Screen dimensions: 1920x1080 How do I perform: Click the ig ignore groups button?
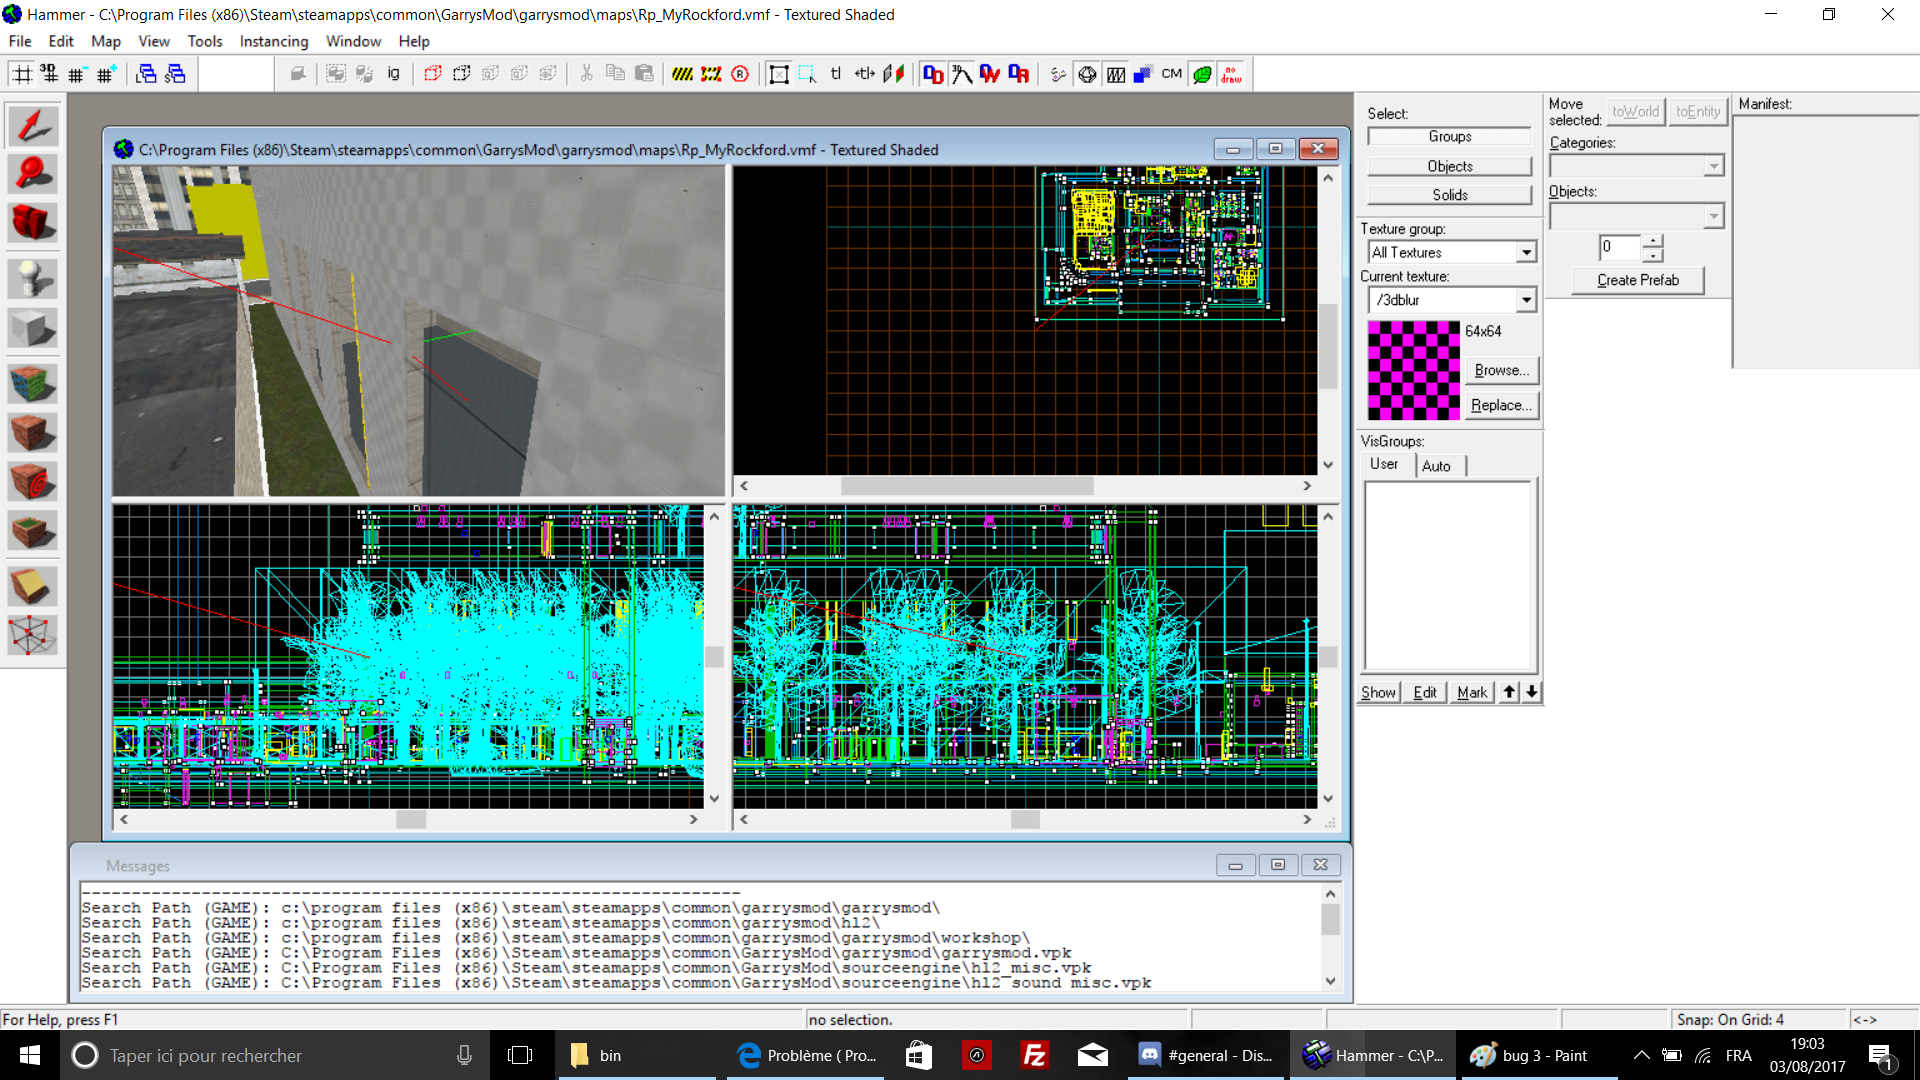[x=393, y=74]
